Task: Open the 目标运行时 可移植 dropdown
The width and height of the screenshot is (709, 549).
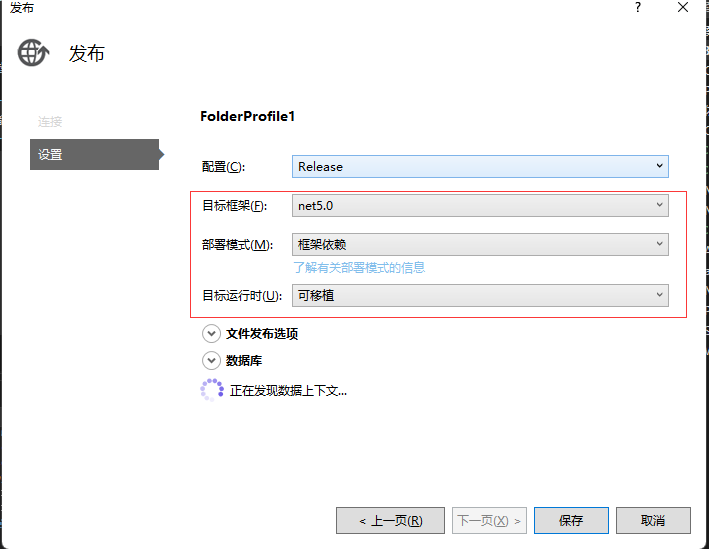Action: pyautogui.click(x=480, y=295)
